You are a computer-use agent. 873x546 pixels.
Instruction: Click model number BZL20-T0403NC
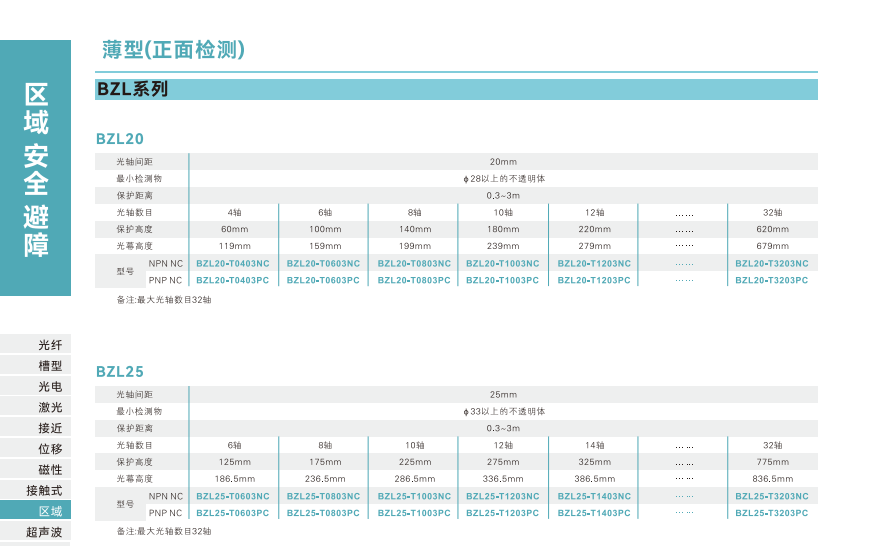[x=232, y=264]
